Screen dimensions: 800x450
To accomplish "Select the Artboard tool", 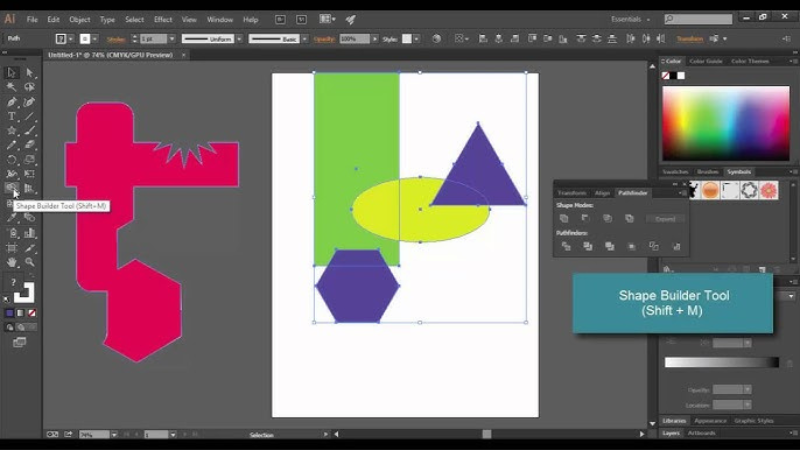I will pyautogui.click(x=11, y=248).
